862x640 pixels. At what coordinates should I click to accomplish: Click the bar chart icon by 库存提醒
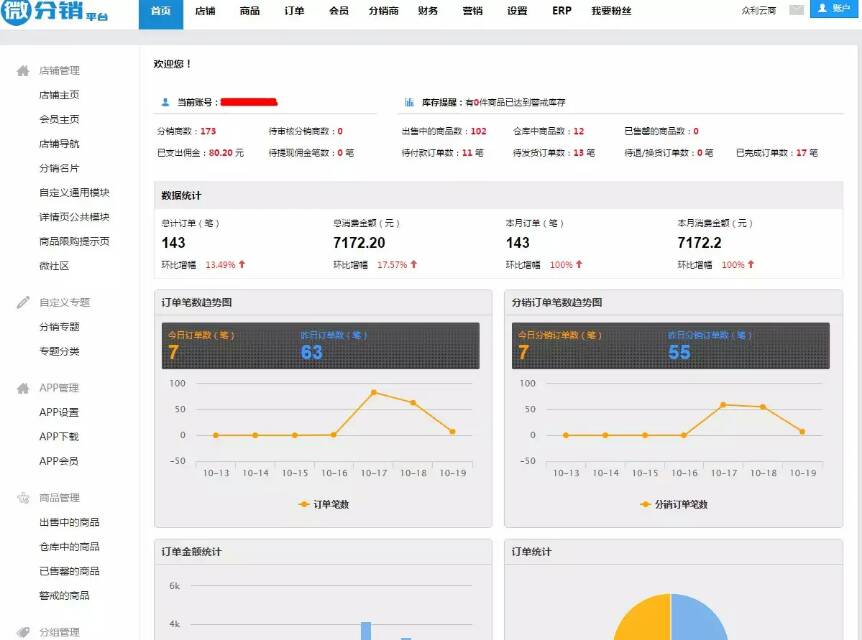click(410, 102)
